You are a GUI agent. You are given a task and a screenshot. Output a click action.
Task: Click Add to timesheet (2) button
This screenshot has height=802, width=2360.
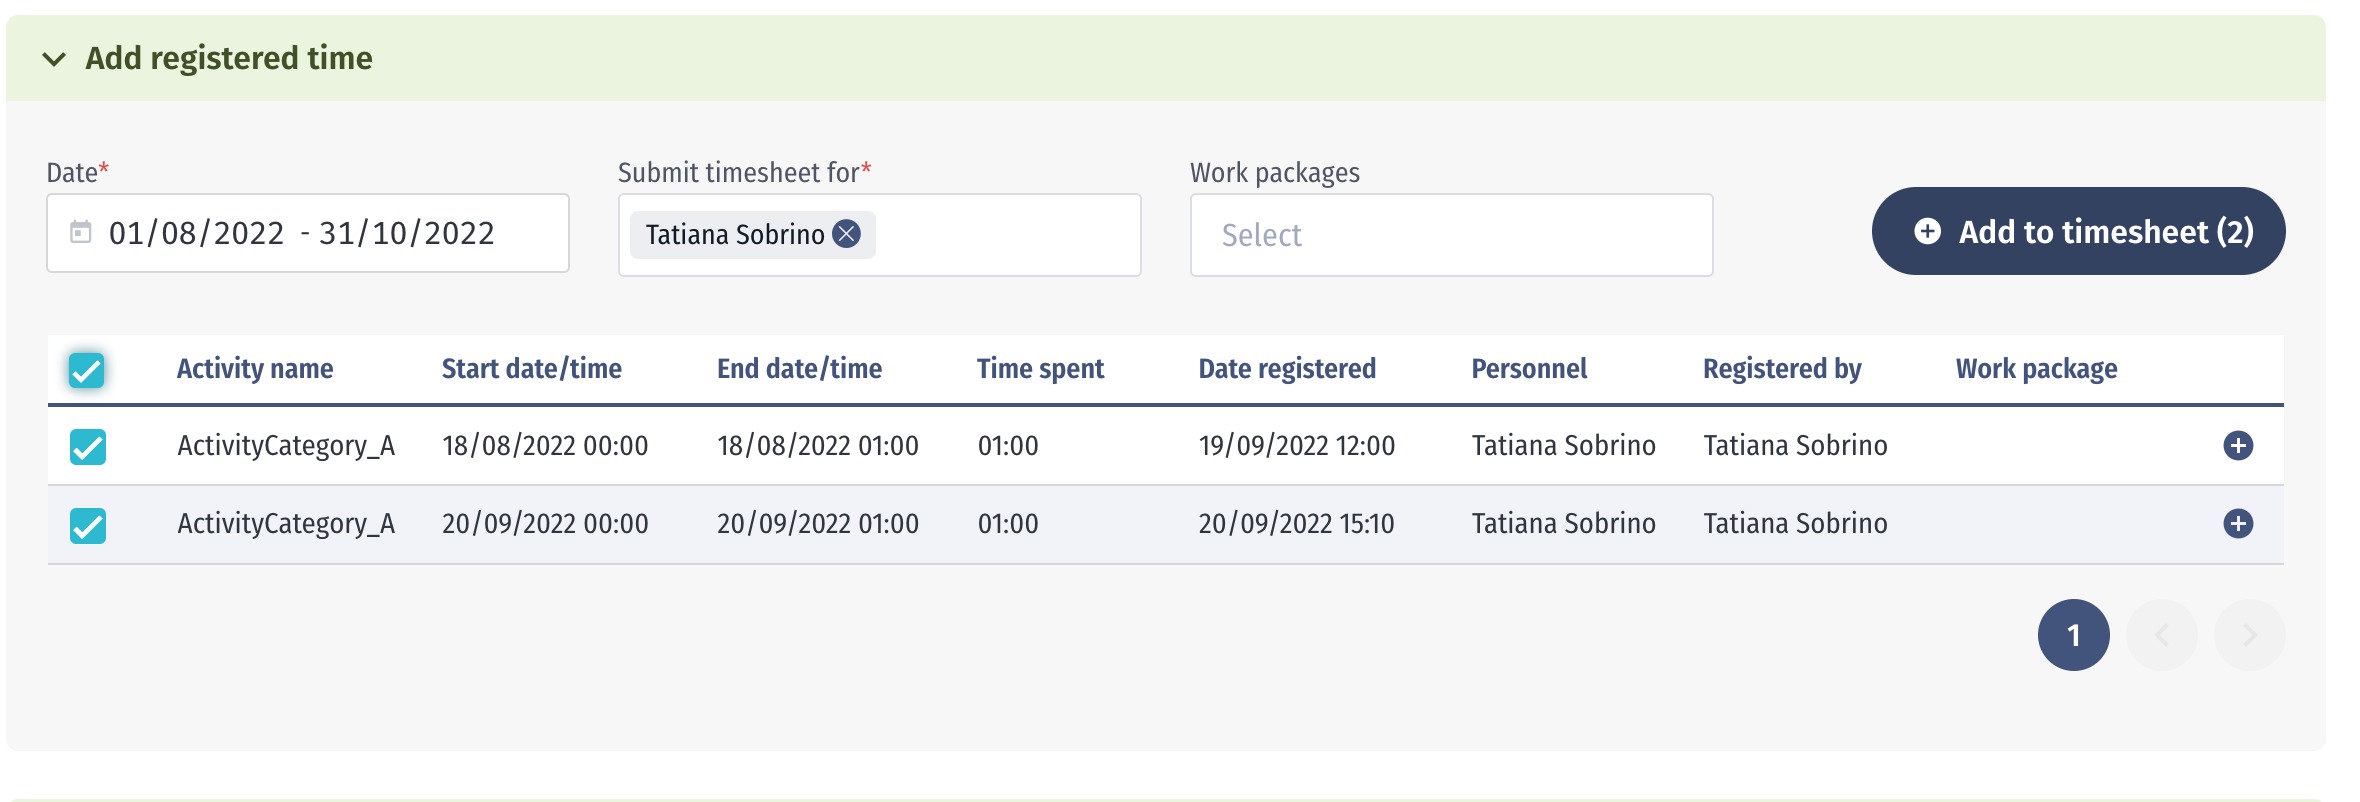click(2078, 231)
